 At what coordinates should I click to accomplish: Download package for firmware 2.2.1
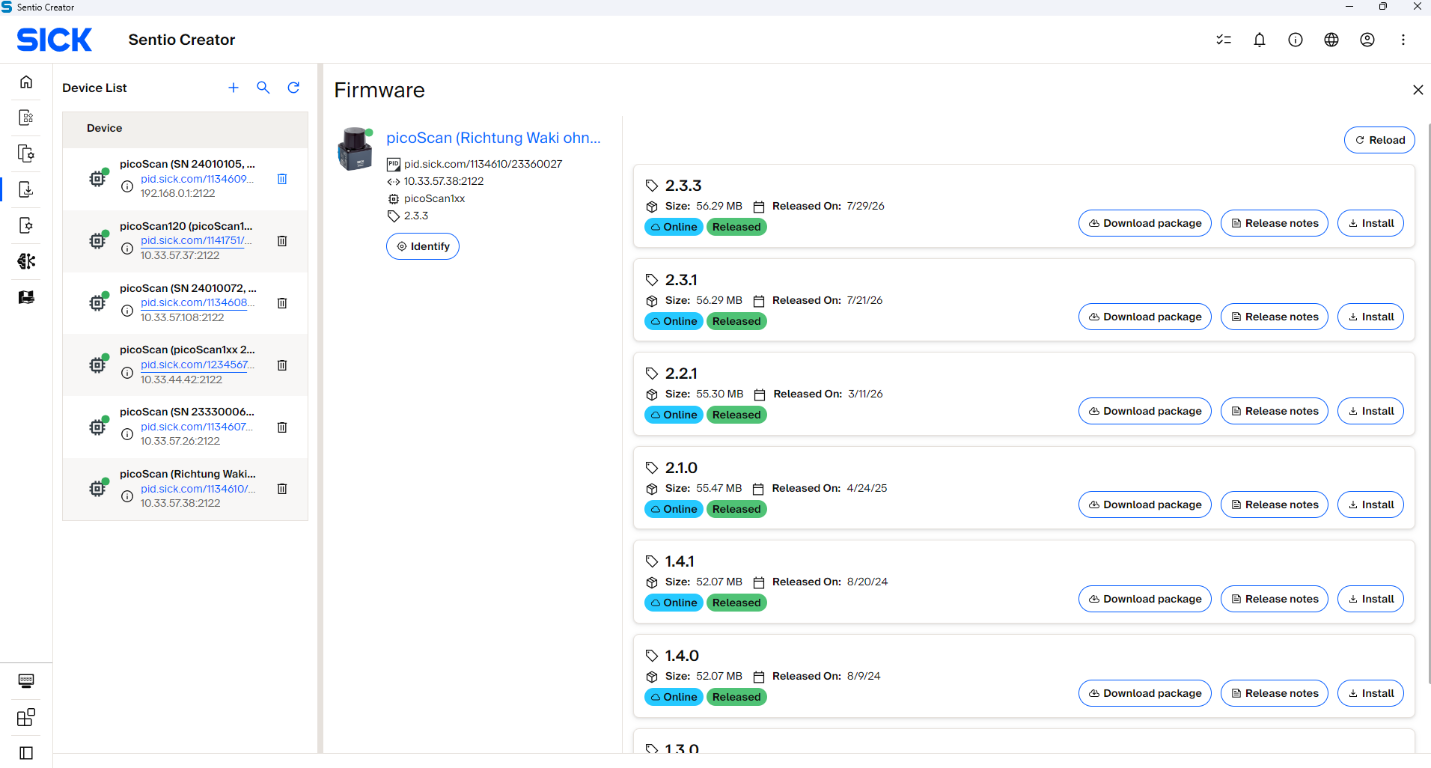pos(1145,411)
